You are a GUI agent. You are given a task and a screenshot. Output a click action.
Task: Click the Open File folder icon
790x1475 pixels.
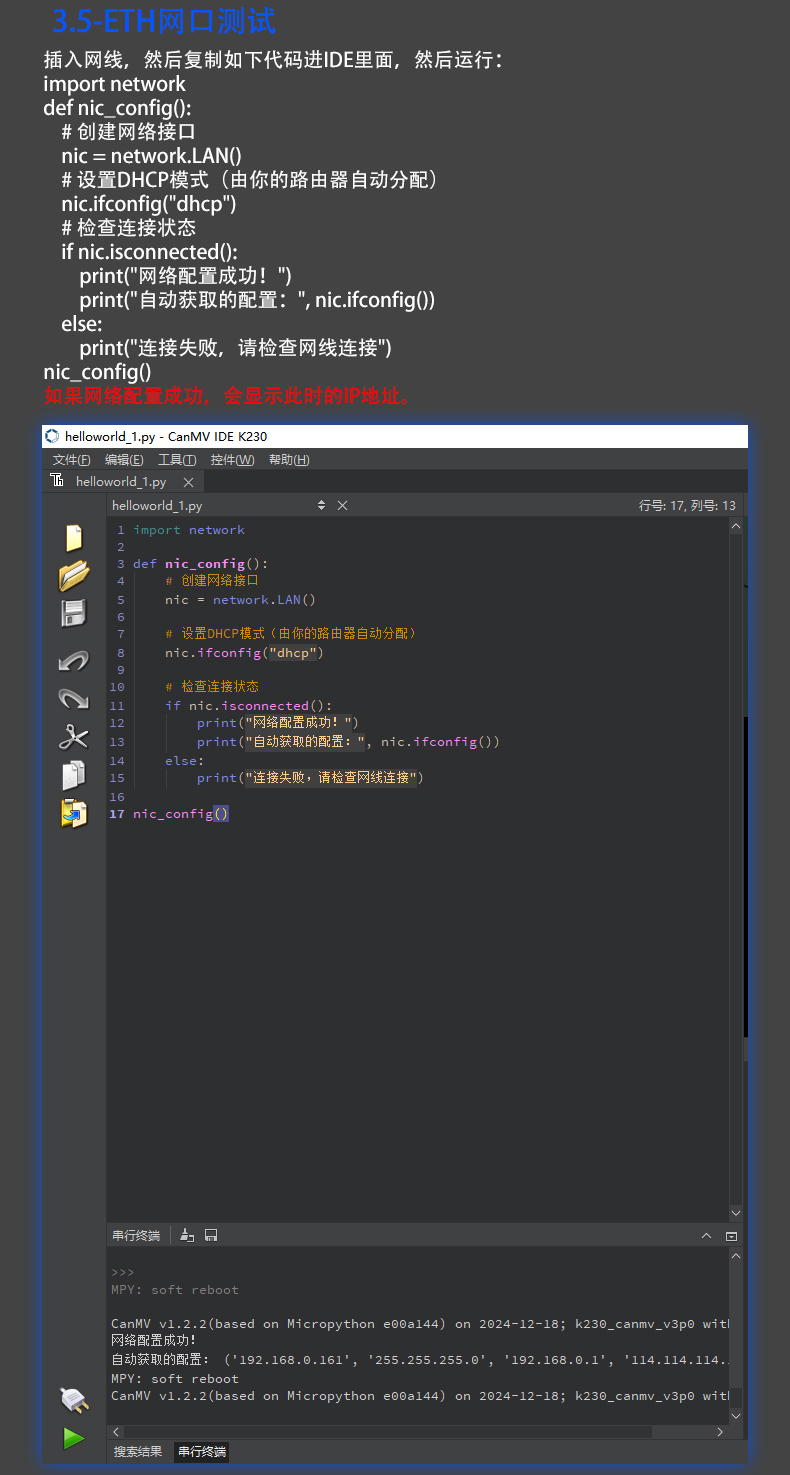click(x=74, y=575)
